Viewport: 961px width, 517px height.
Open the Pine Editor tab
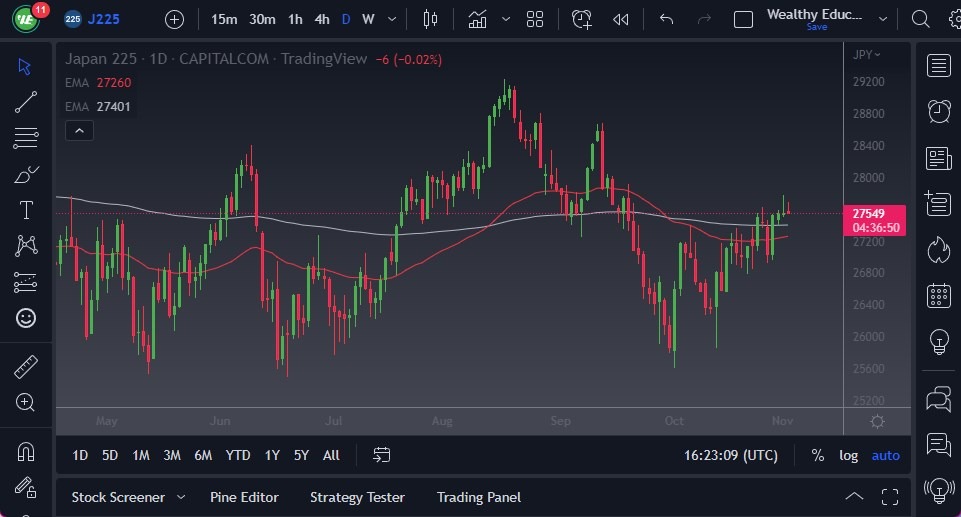click(x=244, y=497)
